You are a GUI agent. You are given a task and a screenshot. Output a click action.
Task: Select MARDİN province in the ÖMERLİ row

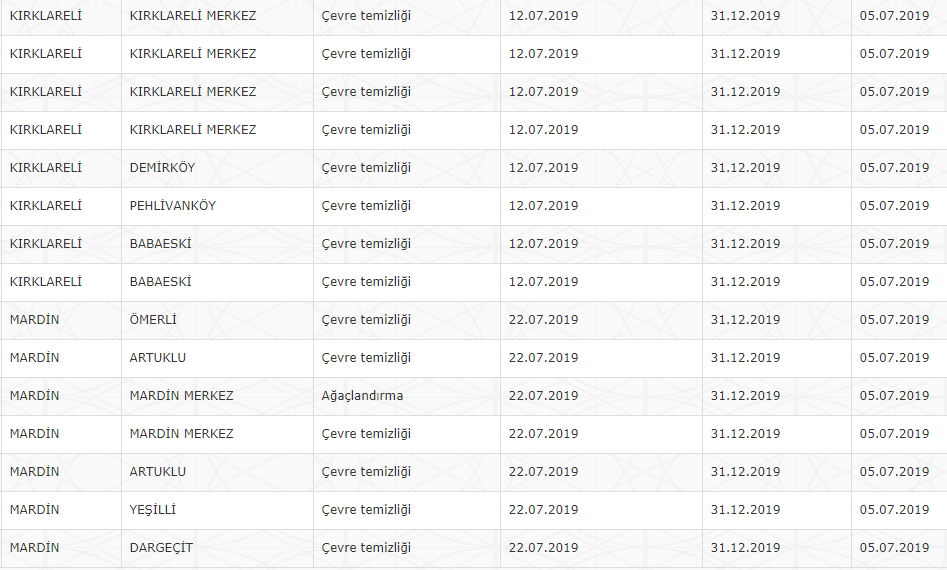[34, 320]
